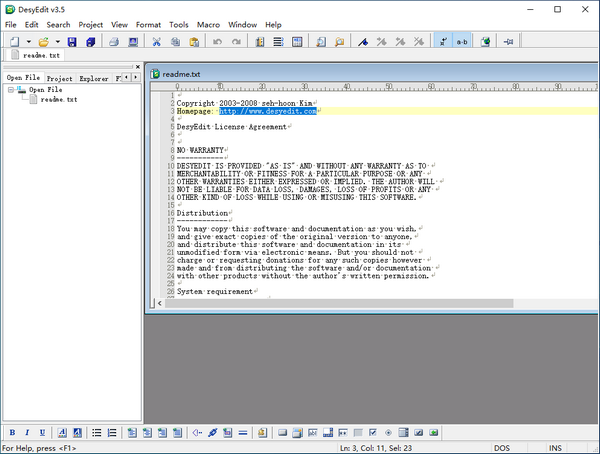Viewport: 600px width, 454px height.
Task: Open the Macro menu
Action: pyautogui.click(x=208, y=23)
